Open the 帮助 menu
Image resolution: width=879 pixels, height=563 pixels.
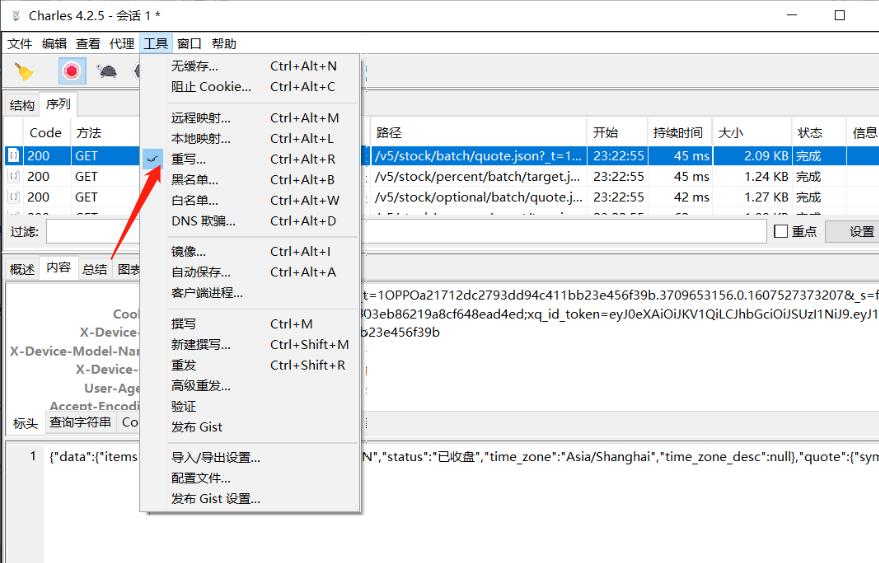224,44
